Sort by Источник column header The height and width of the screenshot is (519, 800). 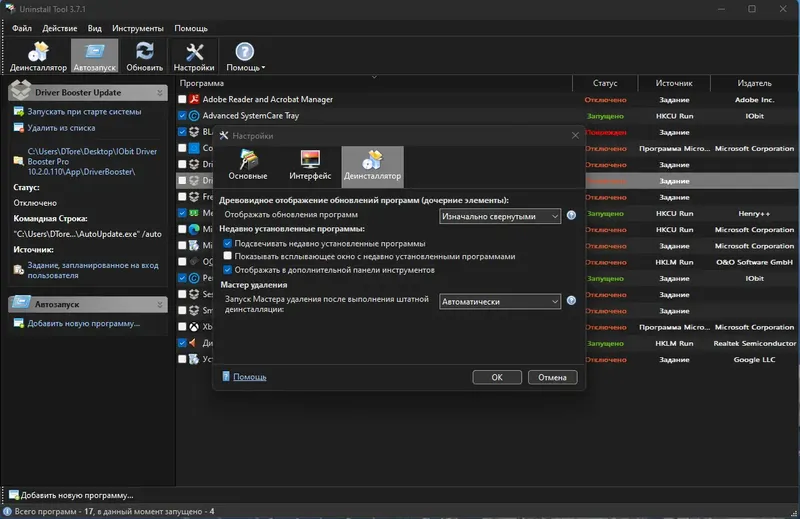pos(674,83)
